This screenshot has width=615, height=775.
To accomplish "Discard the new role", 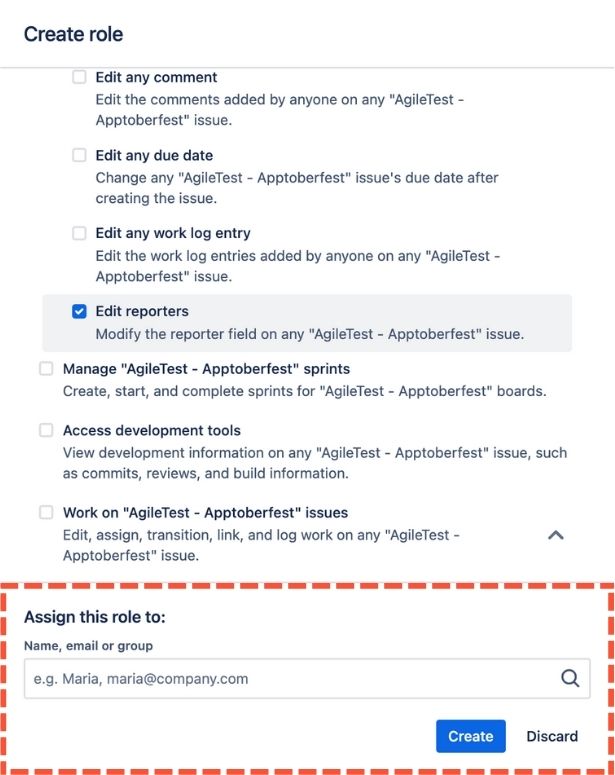I will 552,736.
